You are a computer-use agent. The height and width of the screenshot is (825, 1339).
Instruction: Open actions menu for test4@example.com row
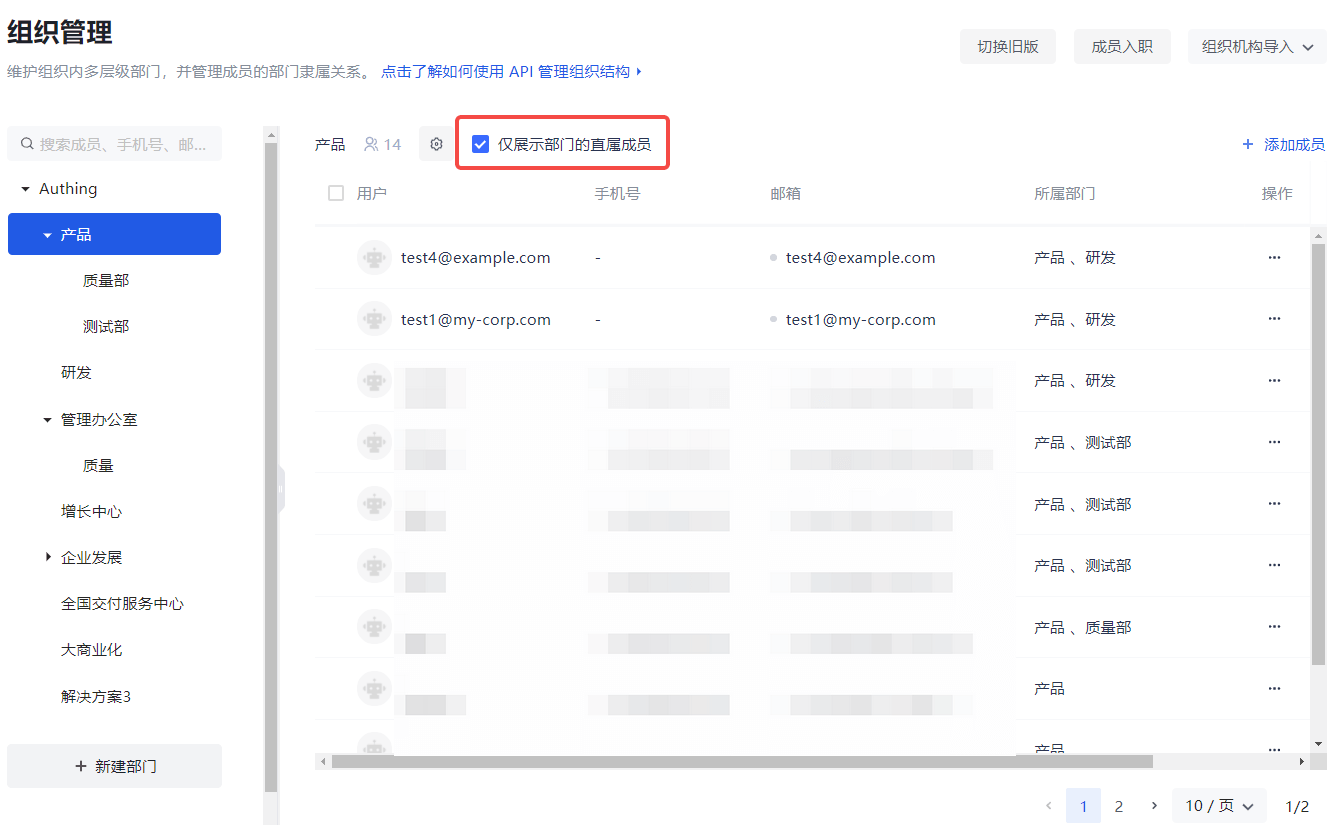pos(1274,257)
